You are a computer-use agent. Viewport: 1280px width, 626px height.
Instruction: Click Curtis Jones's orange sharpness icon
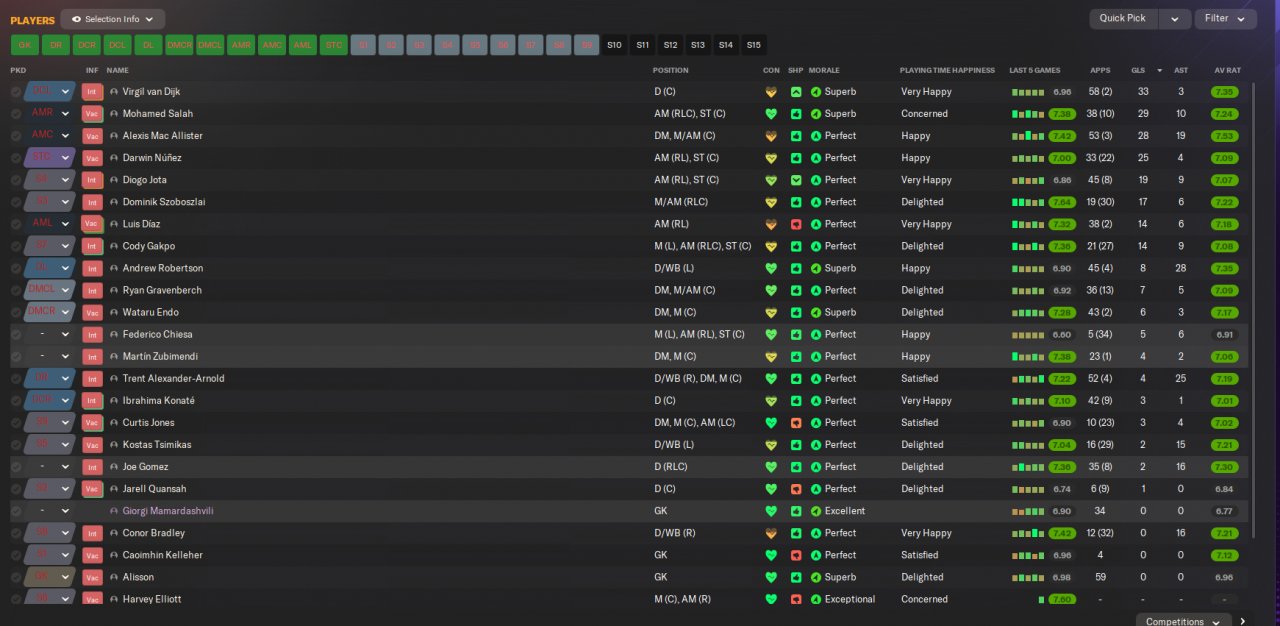[796, 422]
